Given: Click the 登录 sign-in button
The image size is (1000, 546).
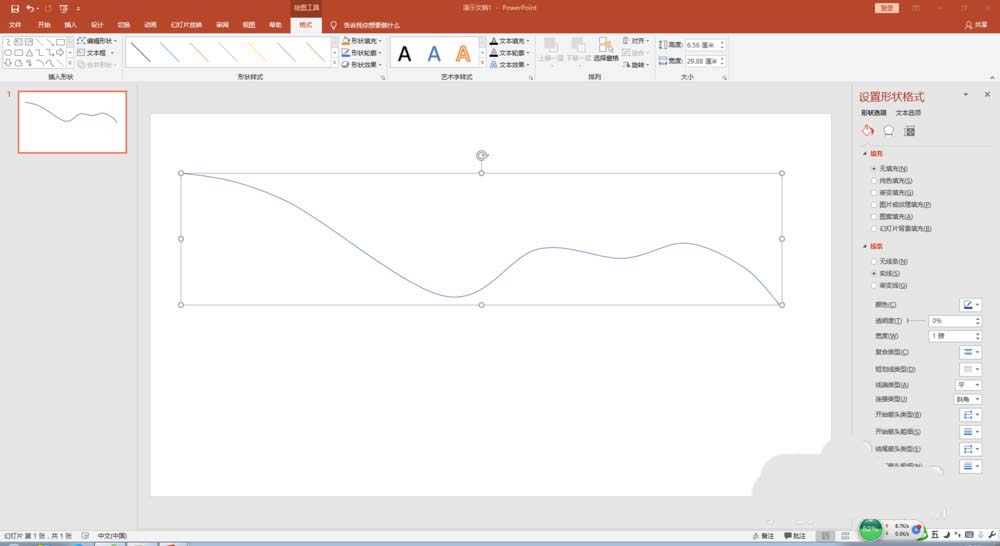Looking at the screenshot, I should 887,8.
